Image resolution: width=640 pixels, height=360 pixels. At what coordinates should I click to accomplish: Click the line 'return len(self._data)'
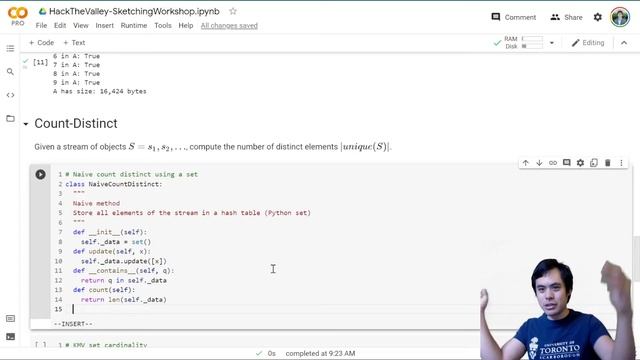(x=124, y=300)
